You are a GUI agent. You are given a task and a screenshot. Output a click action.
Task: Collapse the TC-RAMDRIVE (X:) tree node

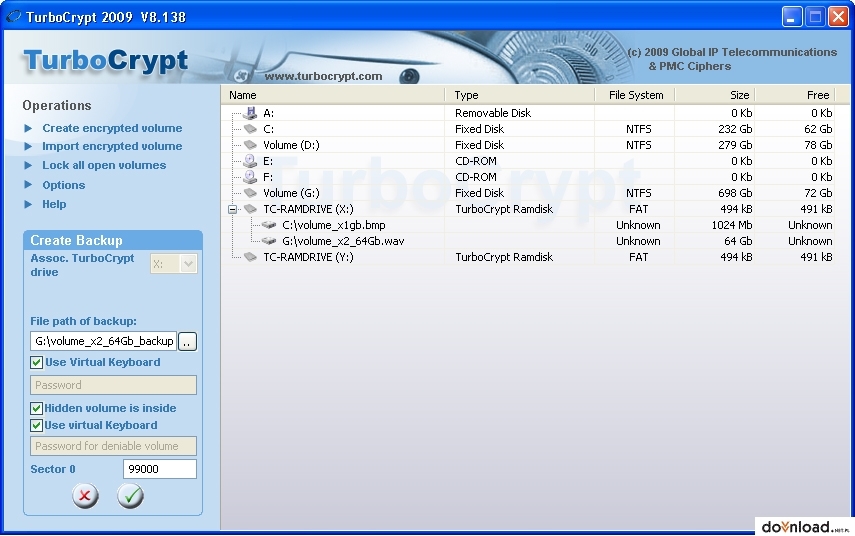point(232,209)
